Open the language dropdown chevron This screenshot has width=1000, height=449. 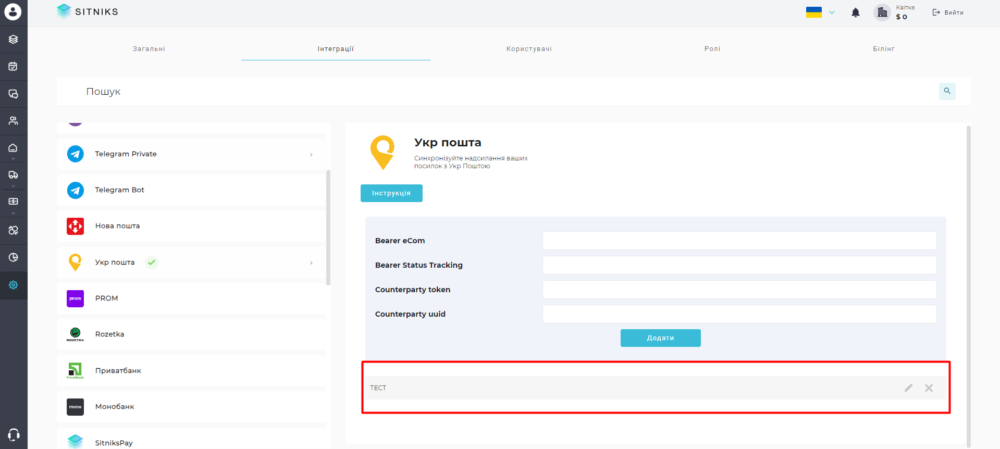pyautogui.click(x=832, y=13)
